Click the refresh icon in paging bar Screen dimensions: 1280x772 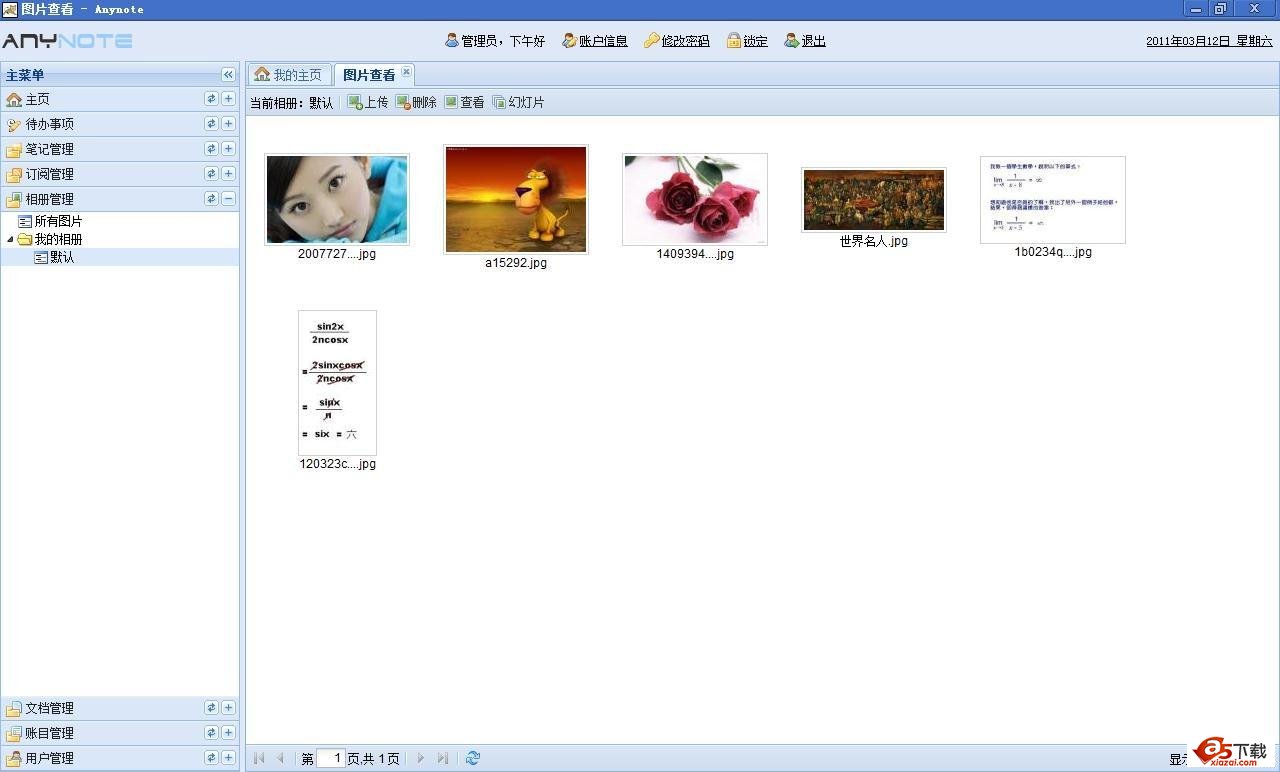[x=473, y=758]
